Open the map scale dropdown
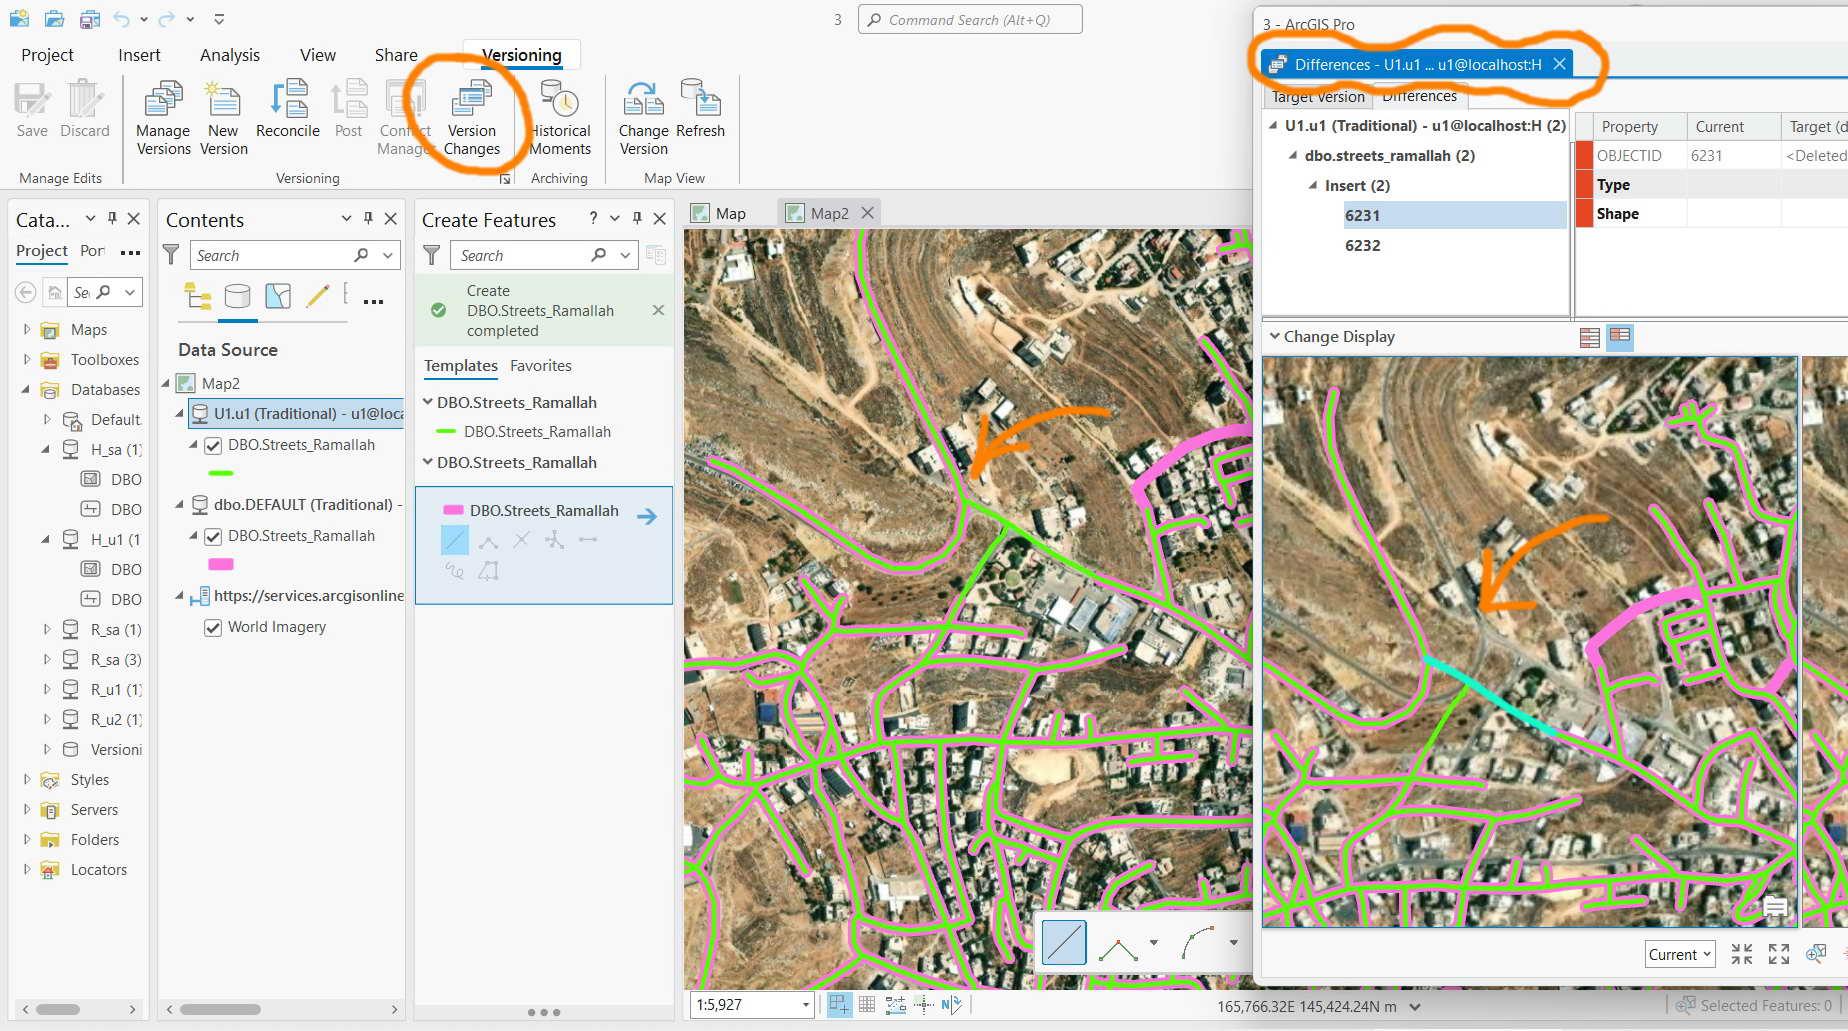Viewport: 1848px width, 1031px height. 806,1005
